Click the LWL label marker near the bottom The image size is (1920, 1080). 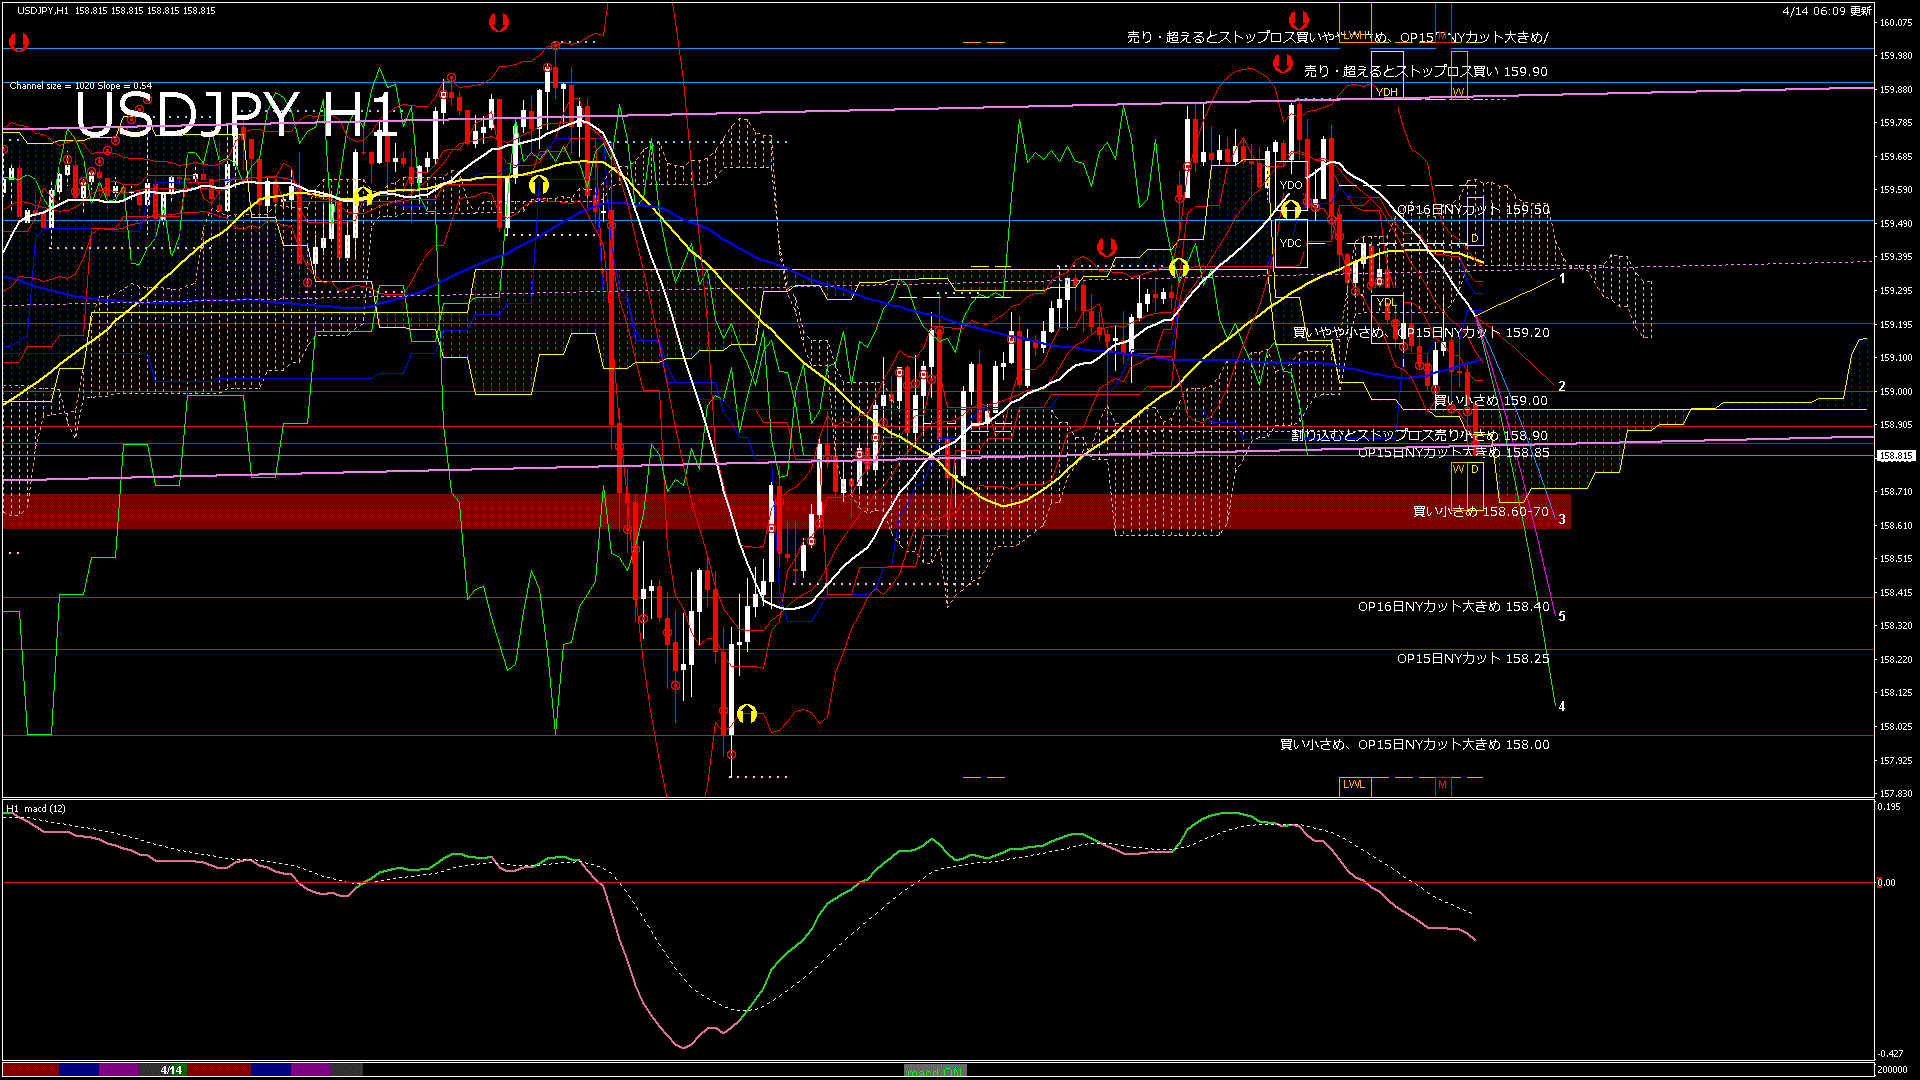pyautogui.click(x=1354, y=784)
